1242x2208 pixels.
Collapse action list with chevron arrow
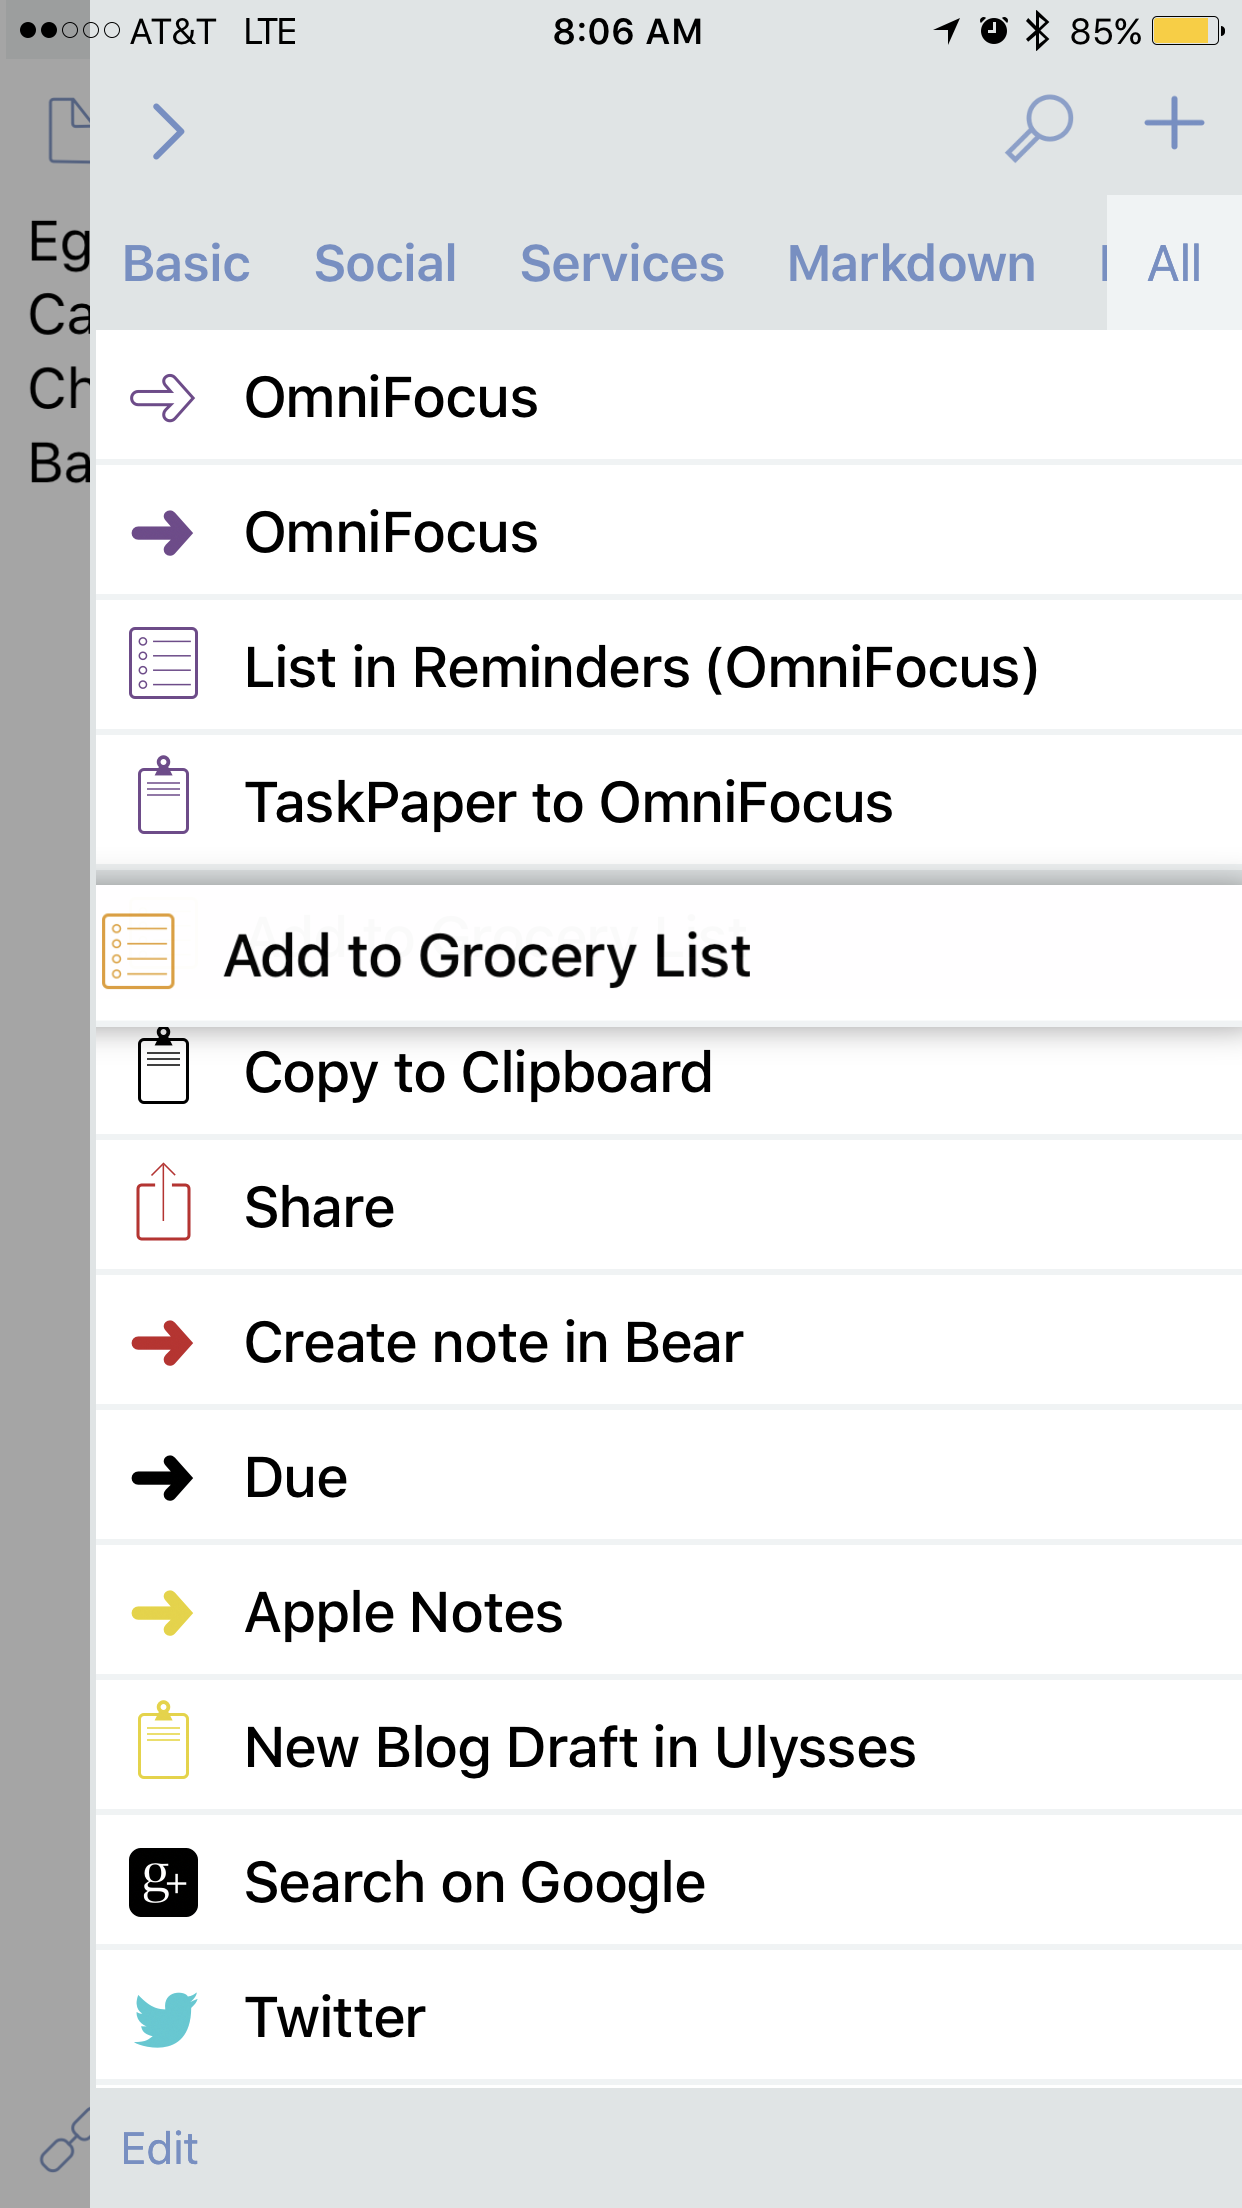(x=168, y=131)
